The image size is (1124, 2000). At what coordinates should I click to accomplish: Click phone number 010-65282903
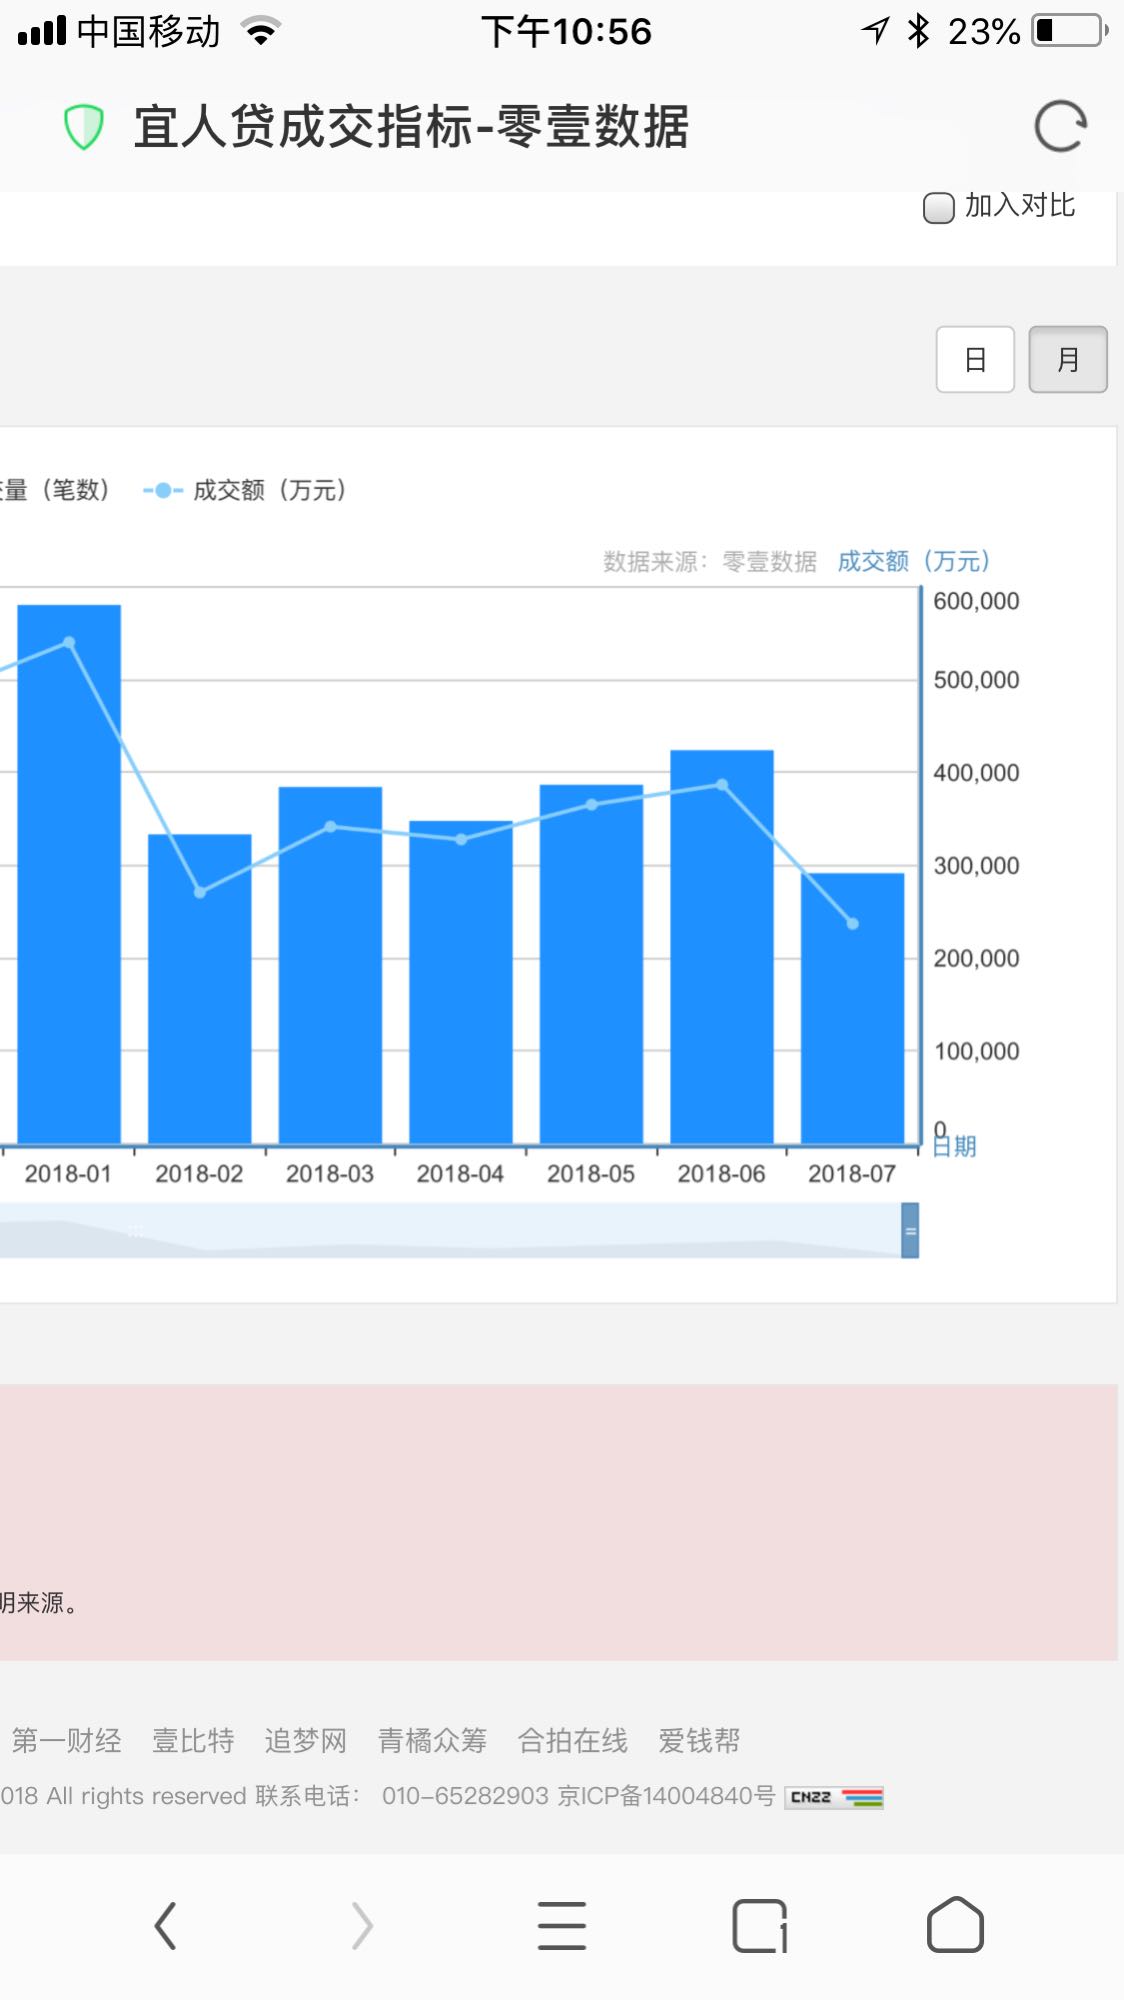tap(465, 1796)
